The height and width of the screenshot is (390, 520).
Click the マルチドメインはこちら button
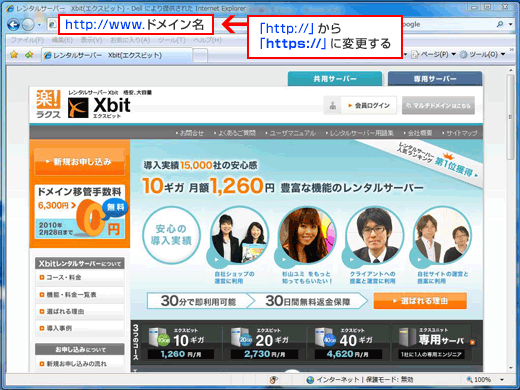[438, 106]
